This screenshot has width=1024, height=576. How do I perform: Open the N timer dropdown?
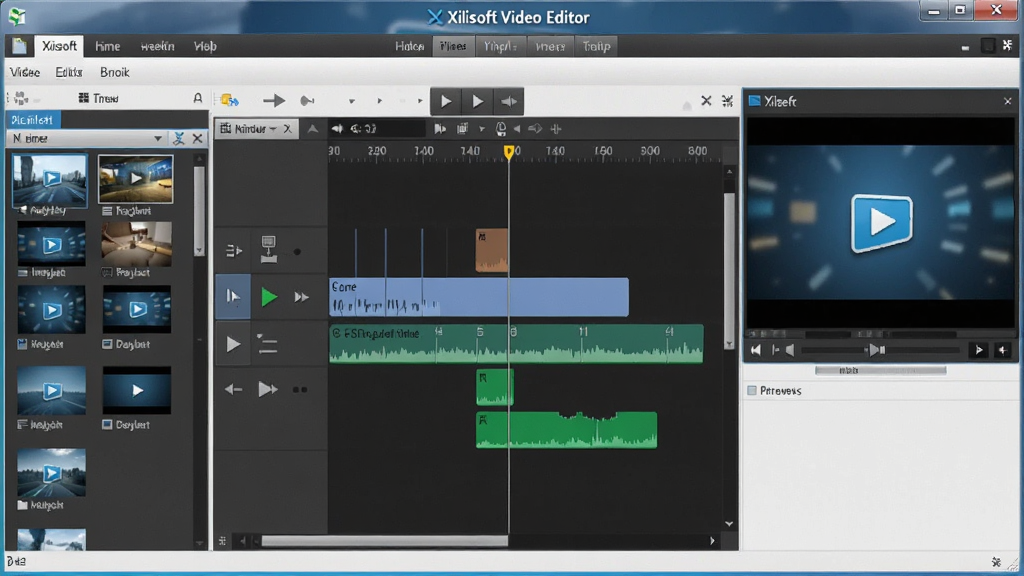click(157, 138)
